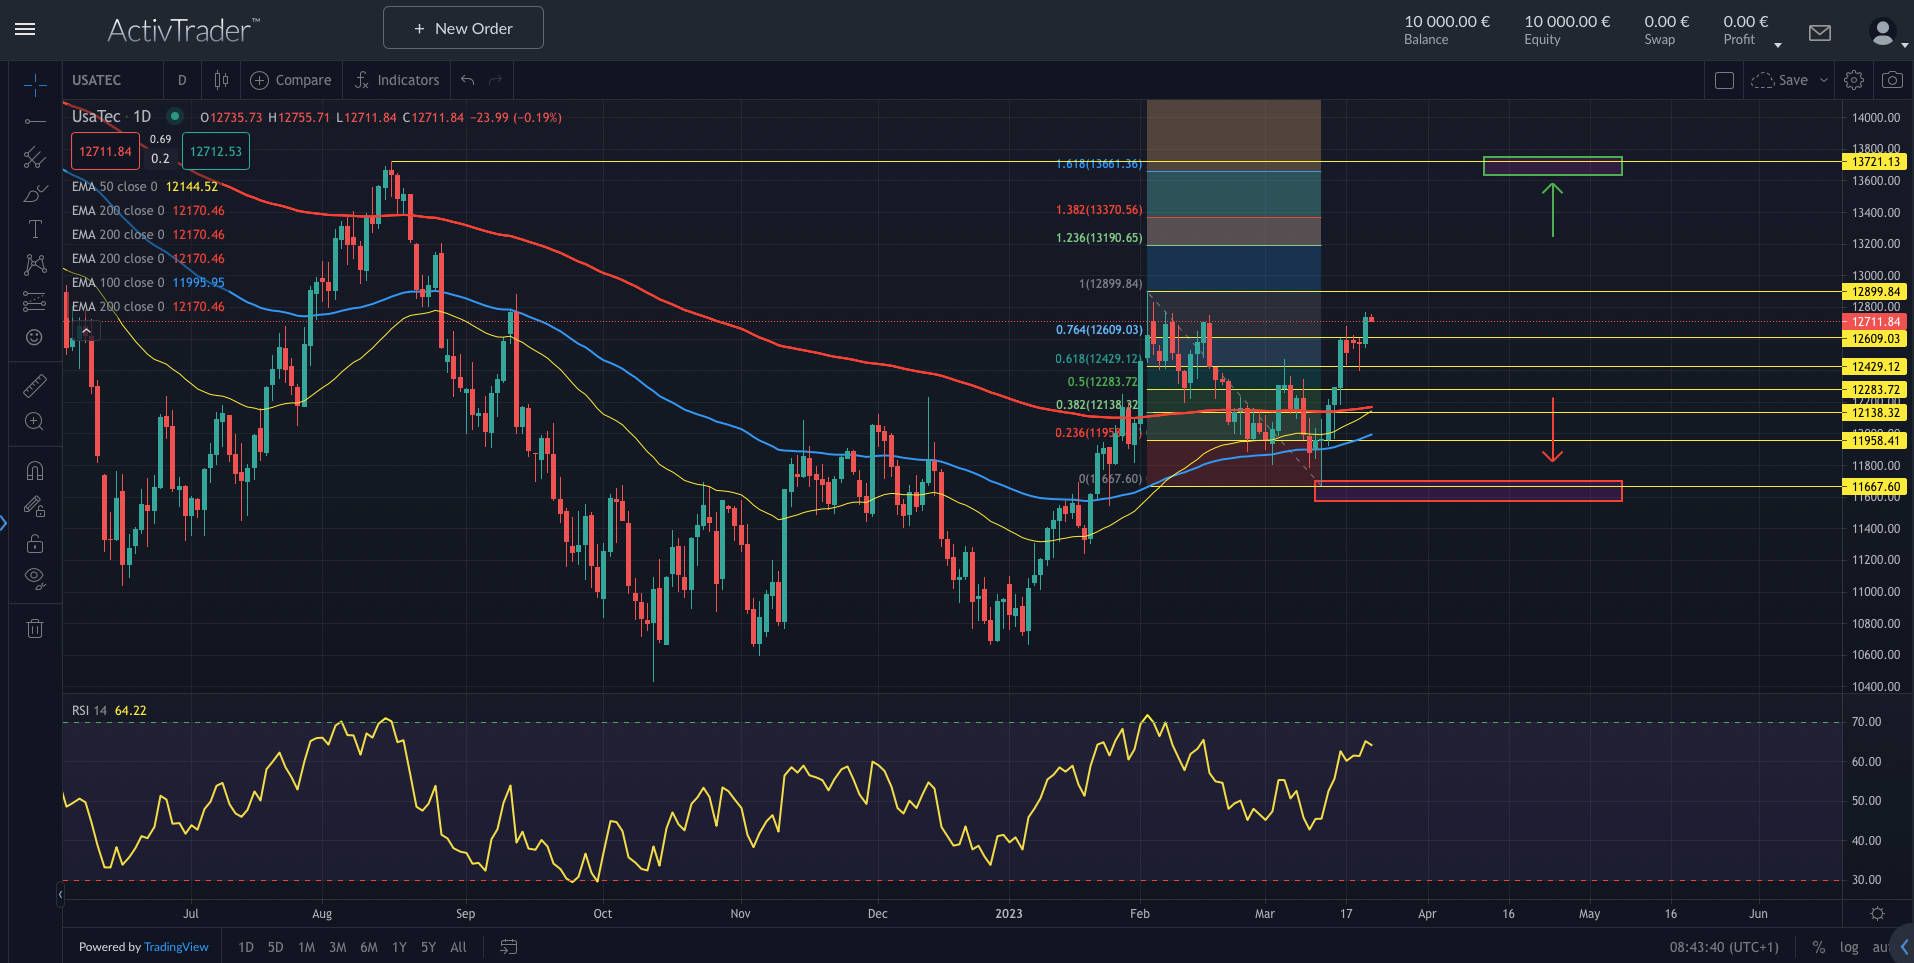Open the brush drawing tool
Image resolution: width=1914 pixels, height=963 pixels.
(x=35, y=193)
